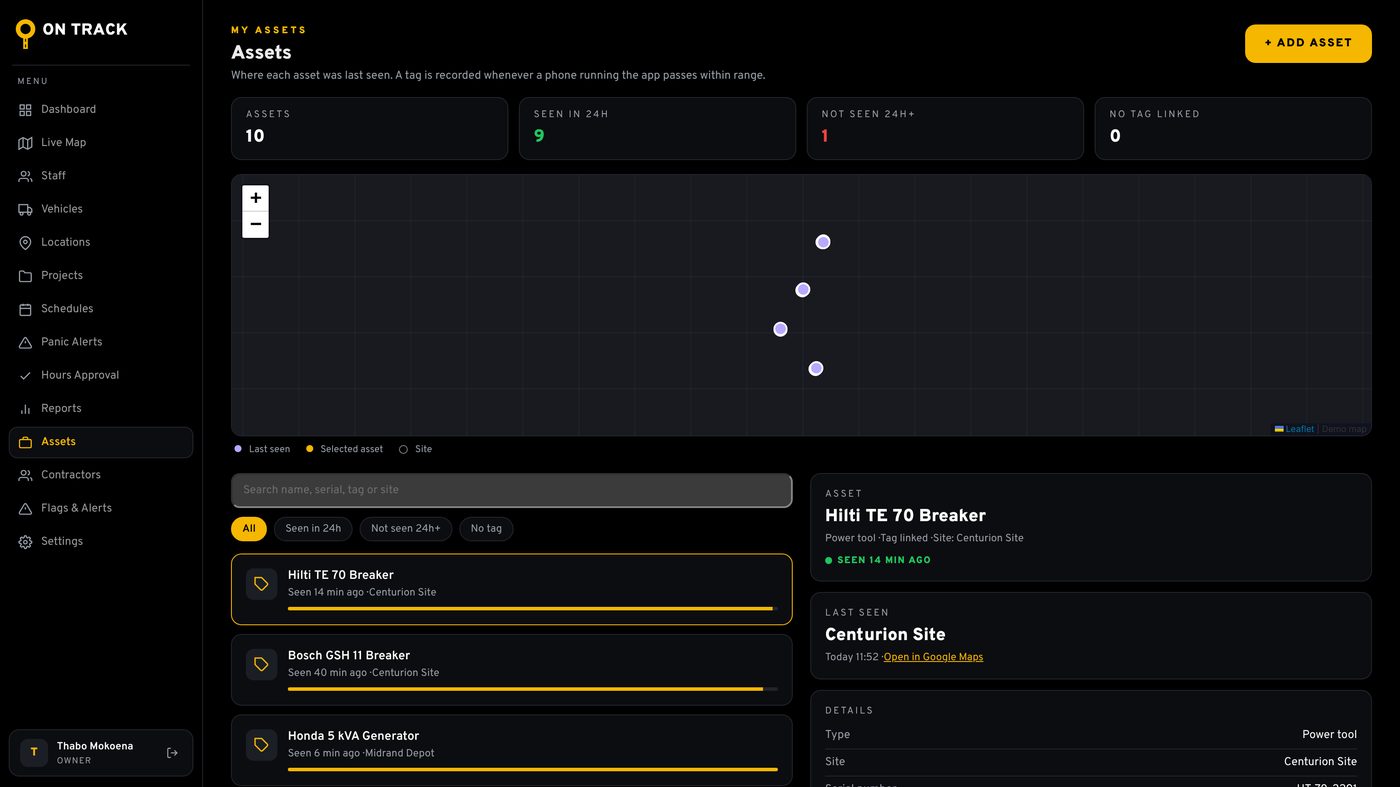This screenshot has width=1400, height=787.
Task: Zoom in on the assets map
Action: point(256,198)
